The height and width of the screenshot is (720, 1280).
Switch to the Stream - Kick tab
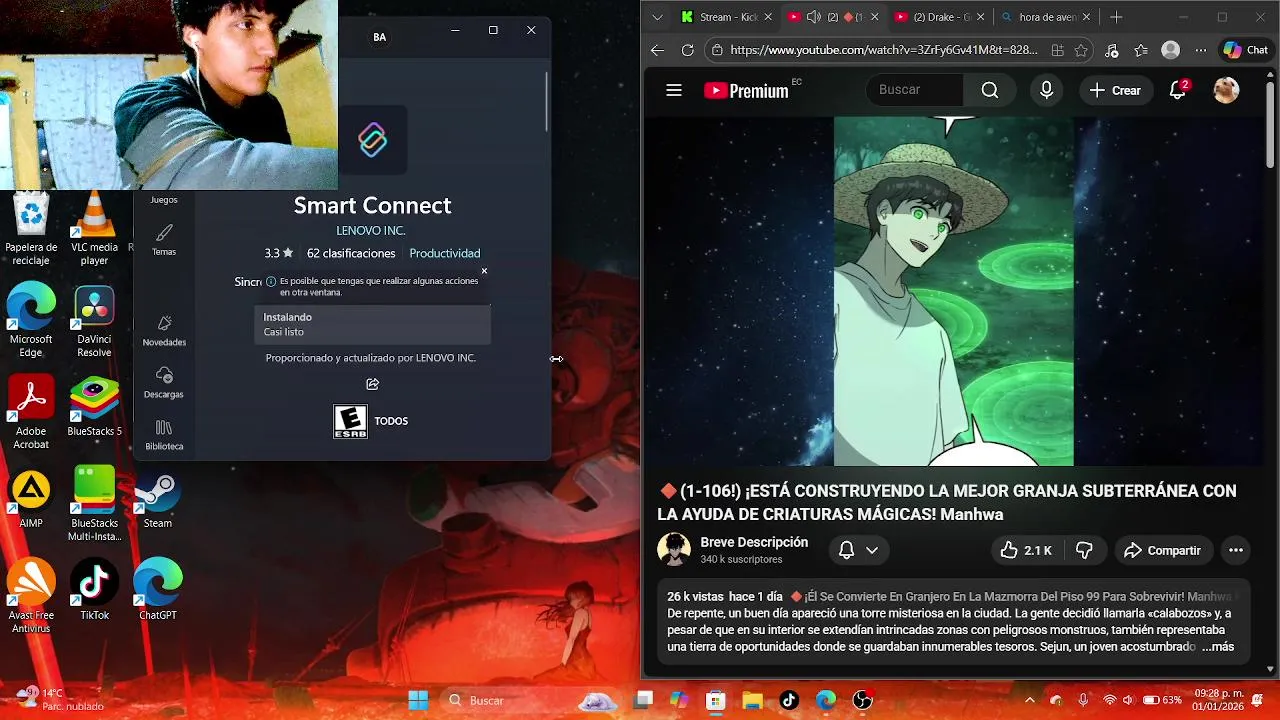[x=728, y=17]
